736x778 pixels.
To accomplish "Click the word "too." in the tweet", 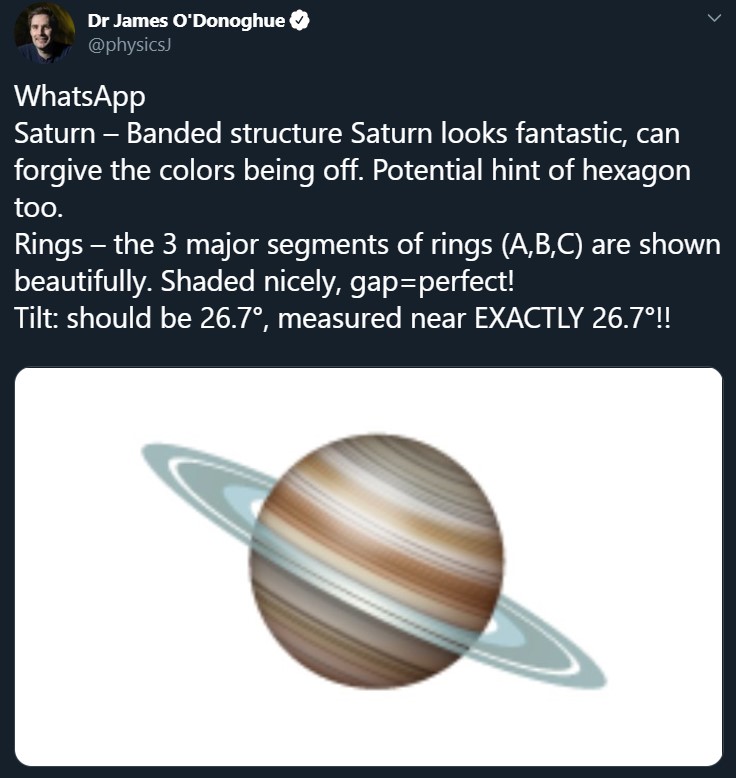I will [x=36, y=208].
